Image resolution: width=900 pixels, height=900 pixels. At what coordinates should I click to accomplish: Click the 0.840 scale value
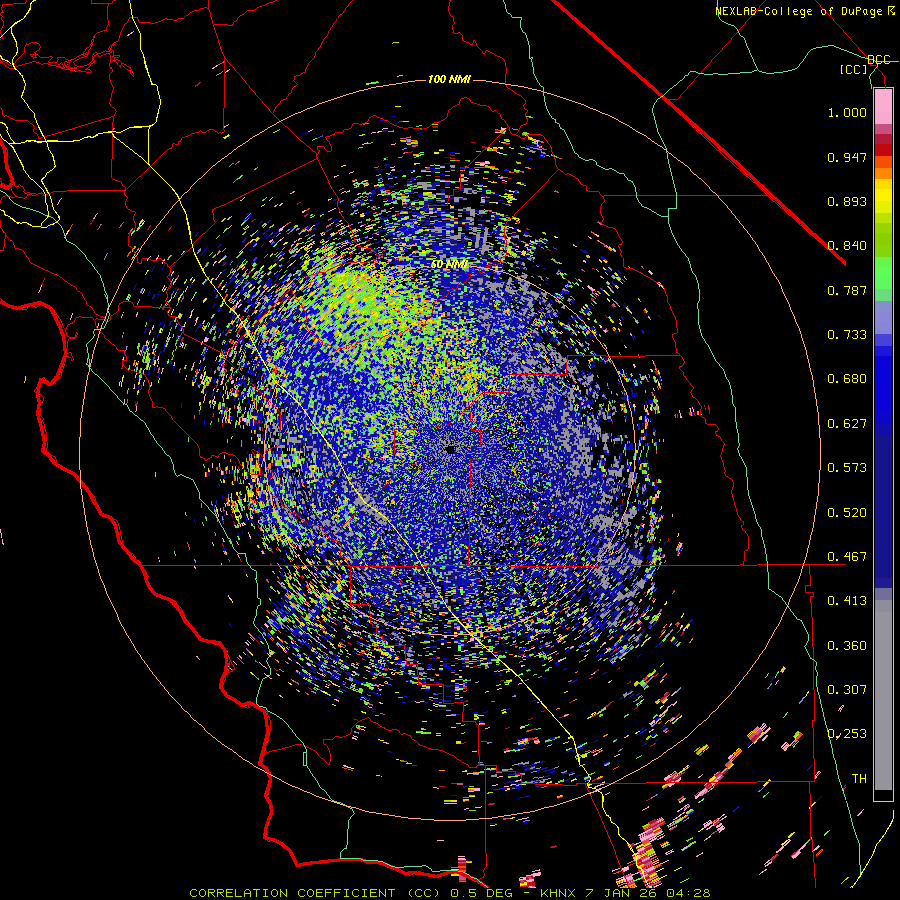pyautogui.click(x=847, y=246)
